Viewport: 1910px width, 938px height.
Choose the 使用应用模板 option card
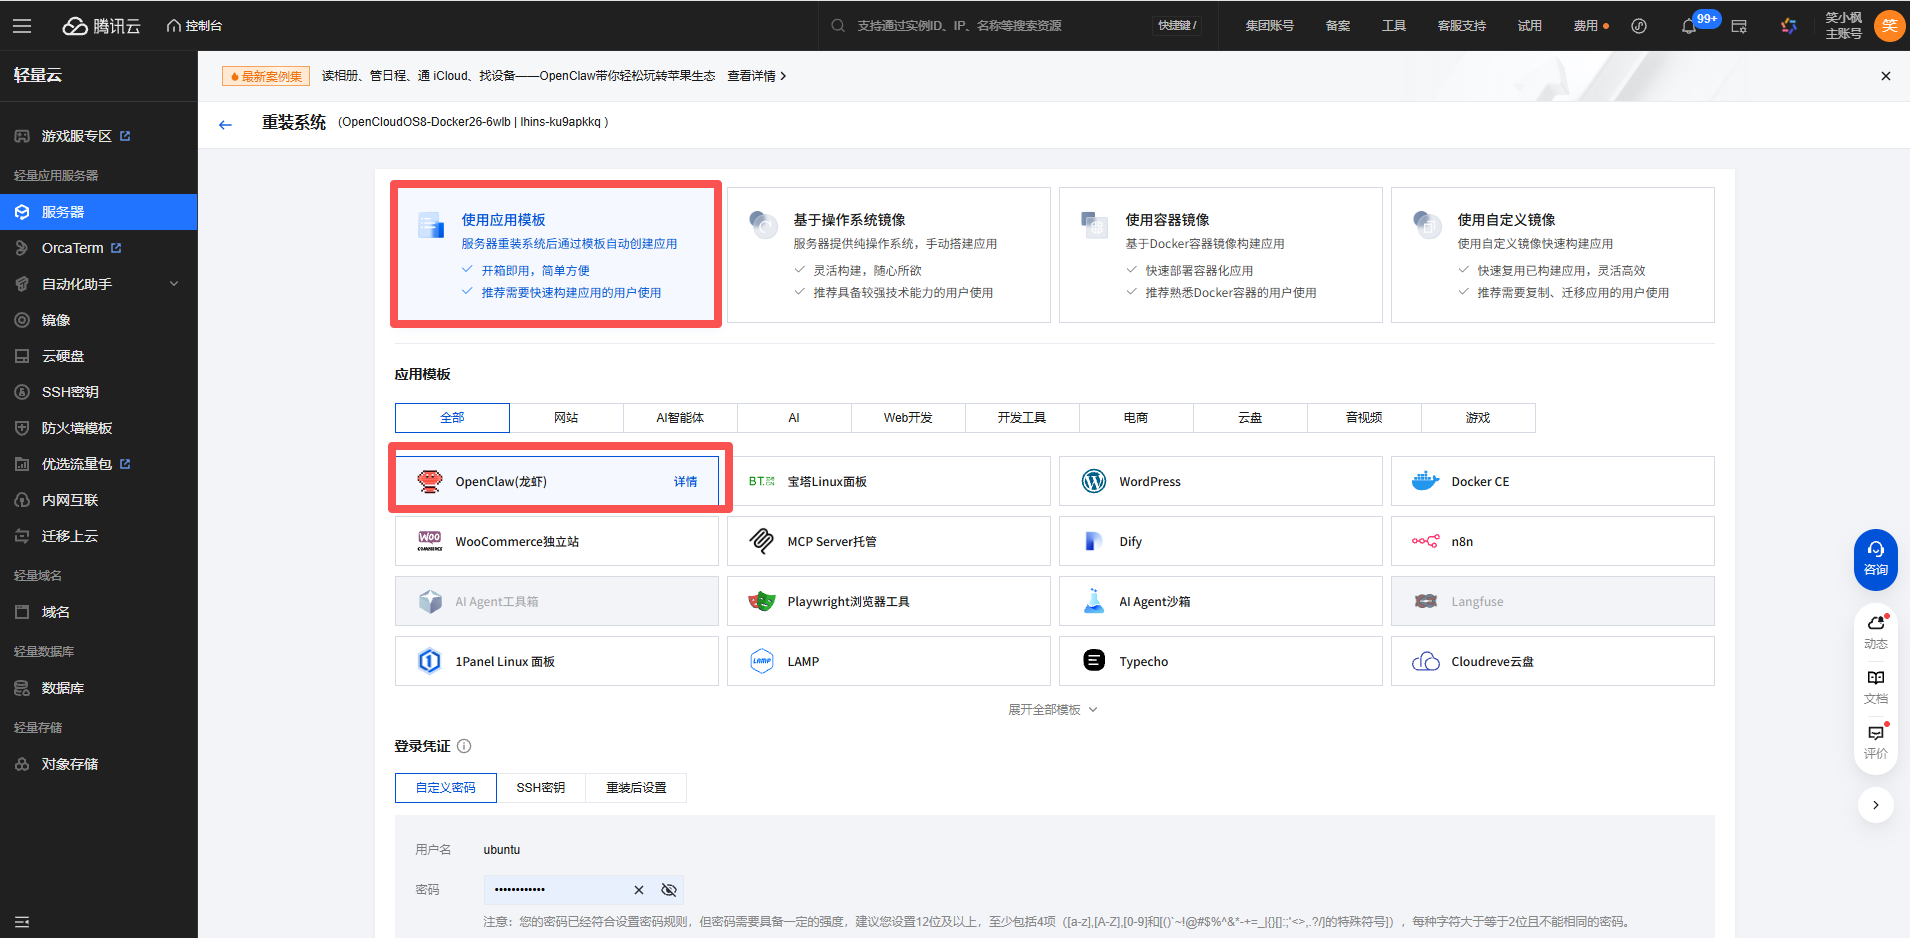click(556, 255)
